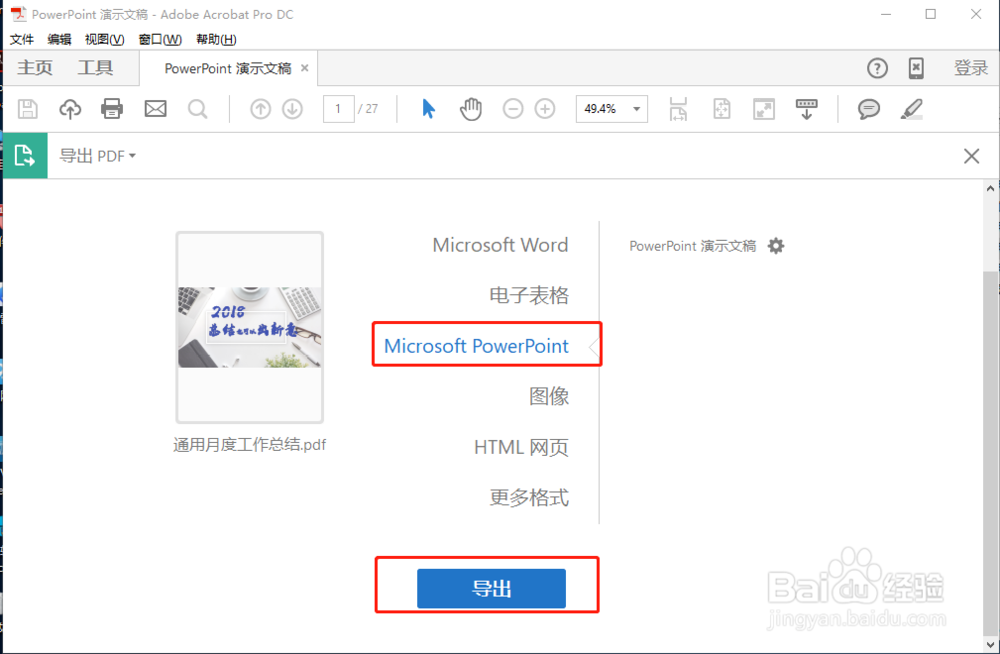Choose Microsoft Word export format
The image size is (1000, 654).
[x=500, y=245]
